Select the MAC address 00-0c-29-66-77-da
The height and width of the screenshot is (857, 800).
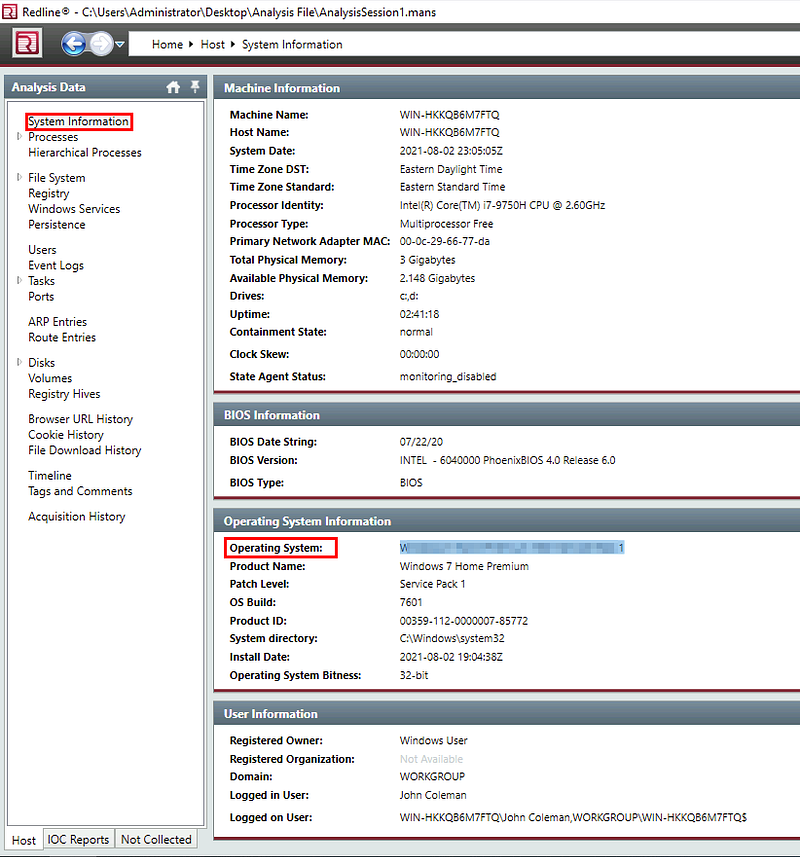[x=444, y=242]
